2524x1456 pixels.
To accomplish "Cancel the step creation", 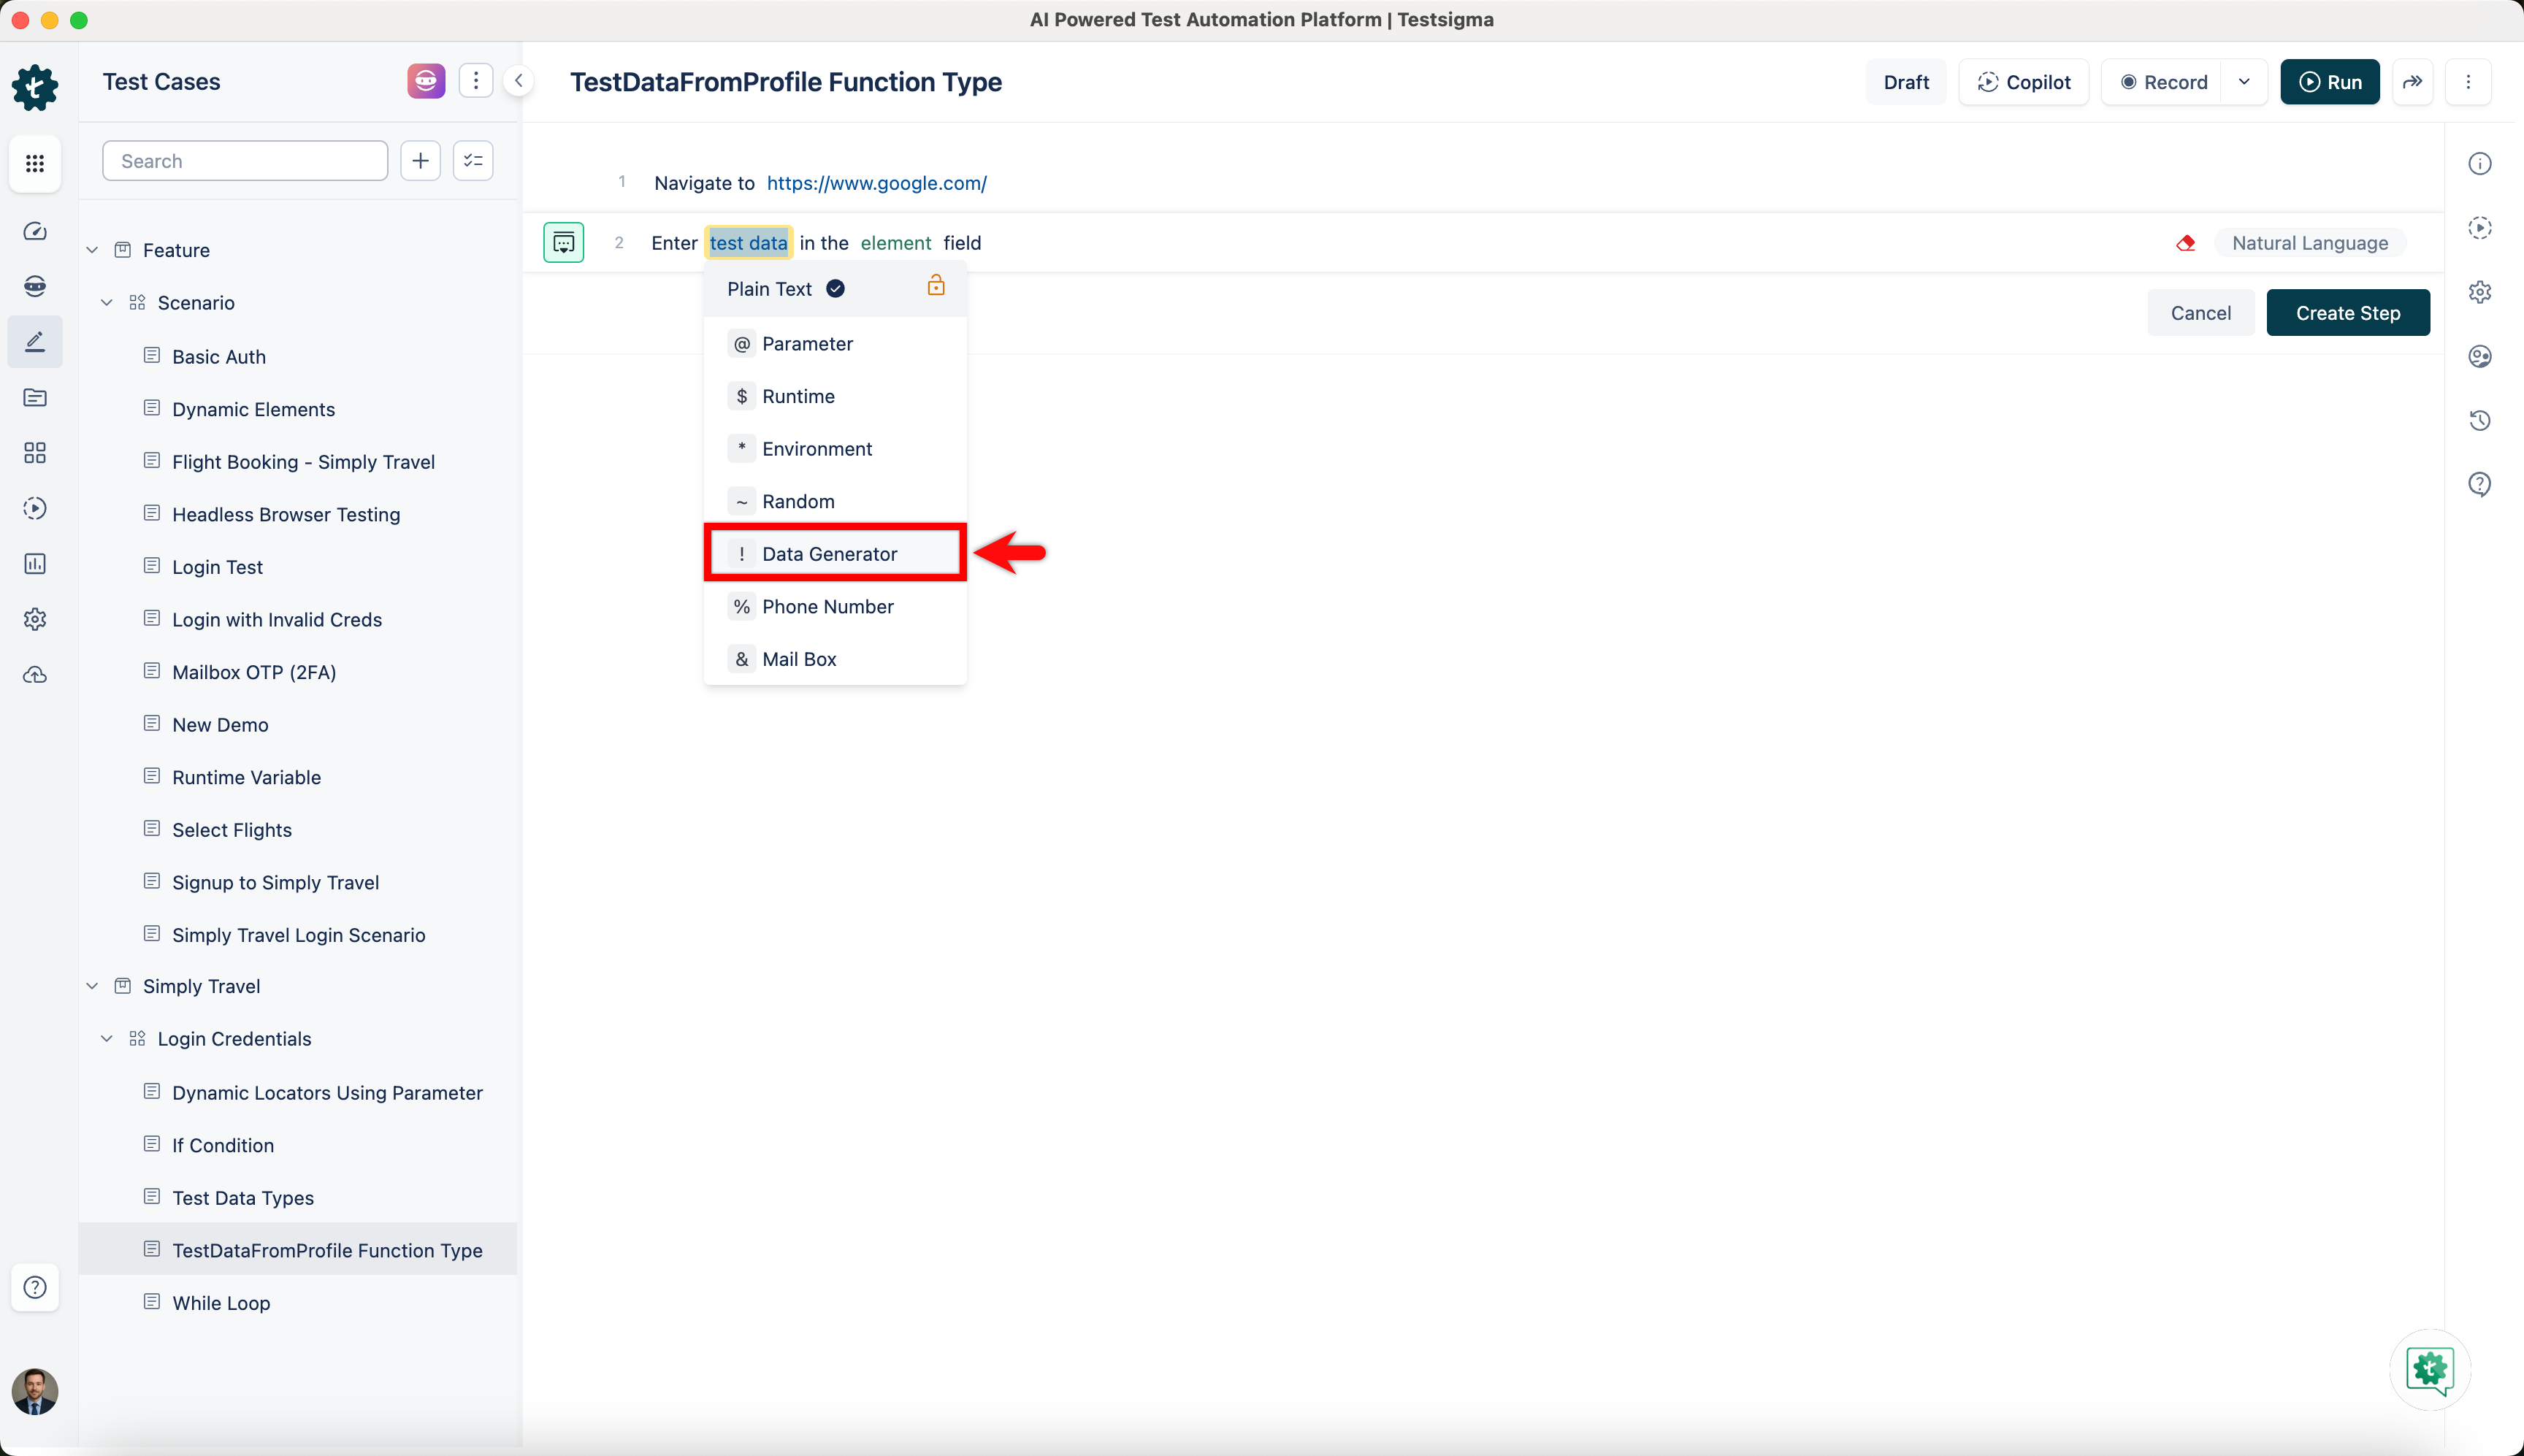I will (2200, 313).
